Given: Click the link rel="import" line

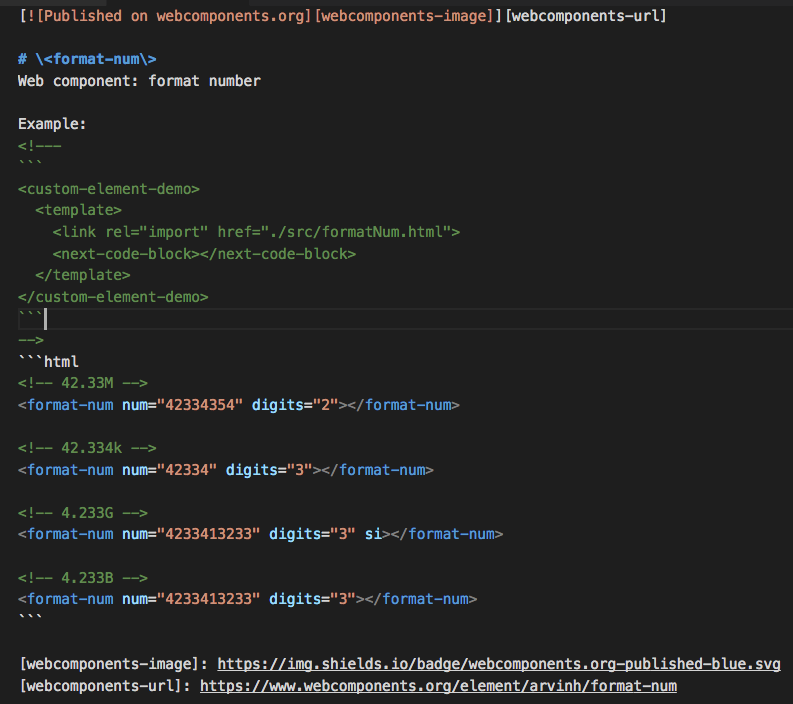Looking at the screenshot, I should (256, 232).
